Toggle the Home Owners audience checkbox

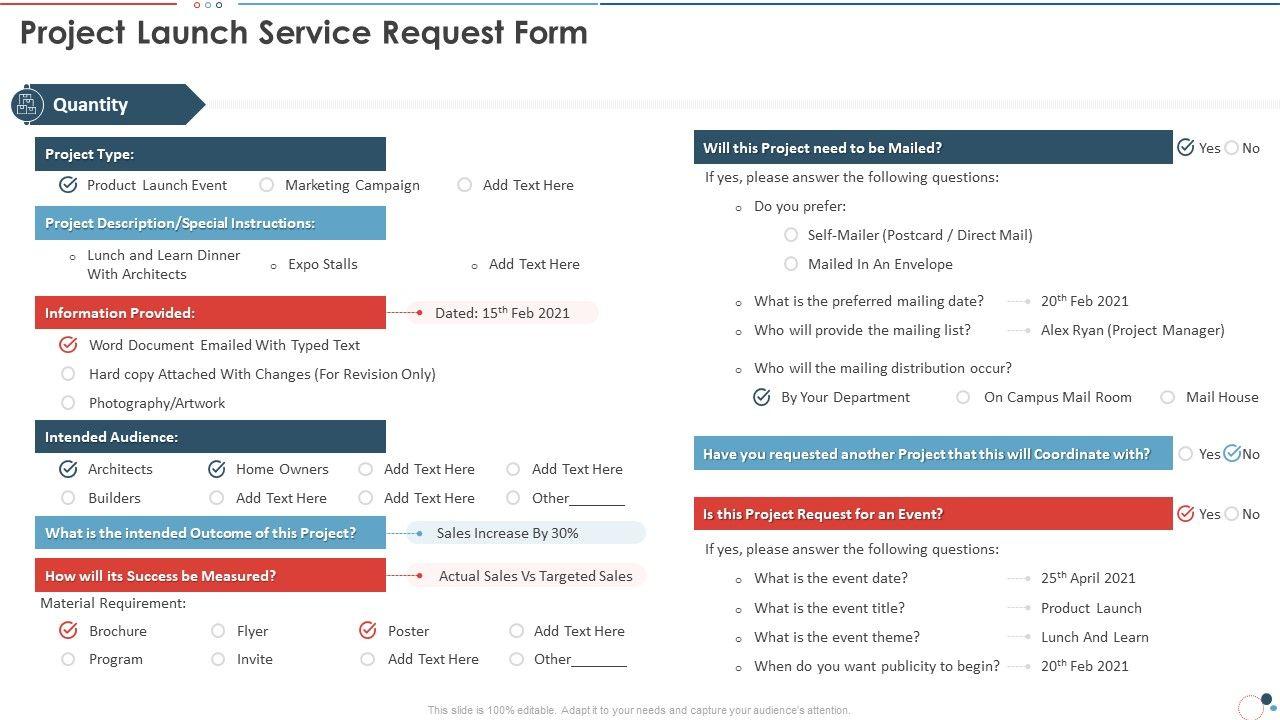click(x=217, y=469)
